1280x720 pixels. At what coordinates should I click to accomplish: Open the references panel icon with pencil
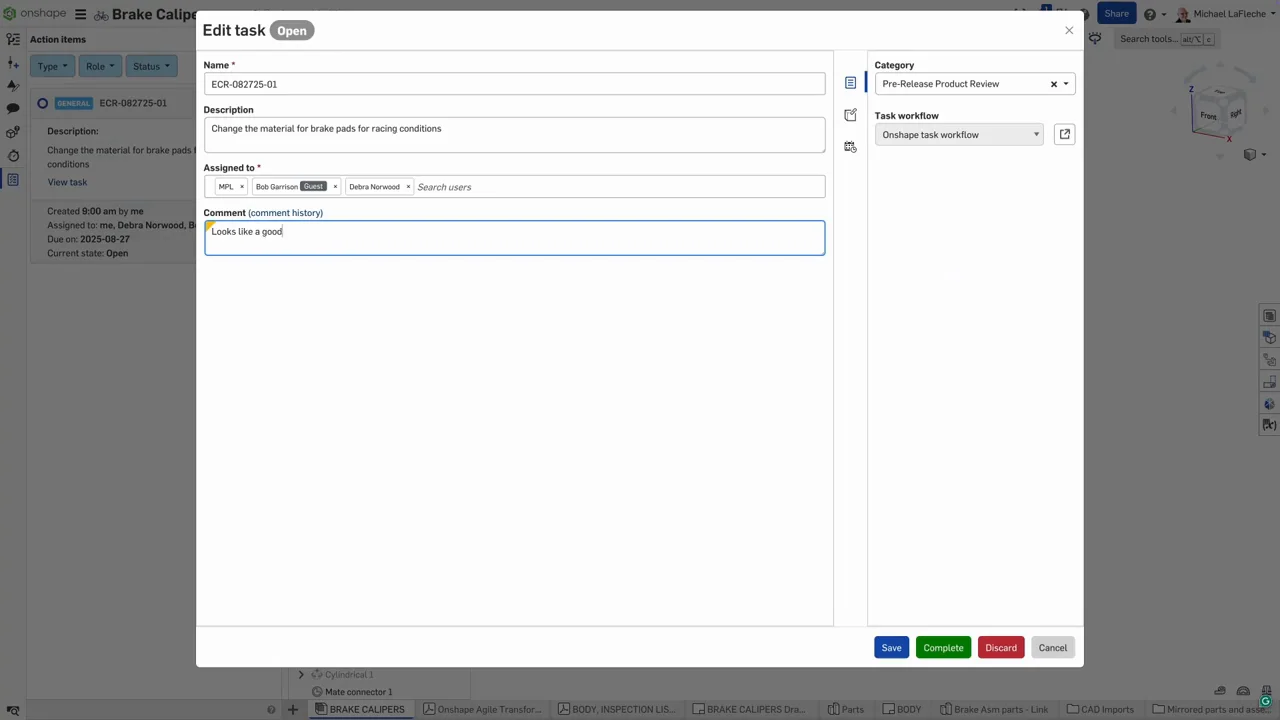click(850, 115)
